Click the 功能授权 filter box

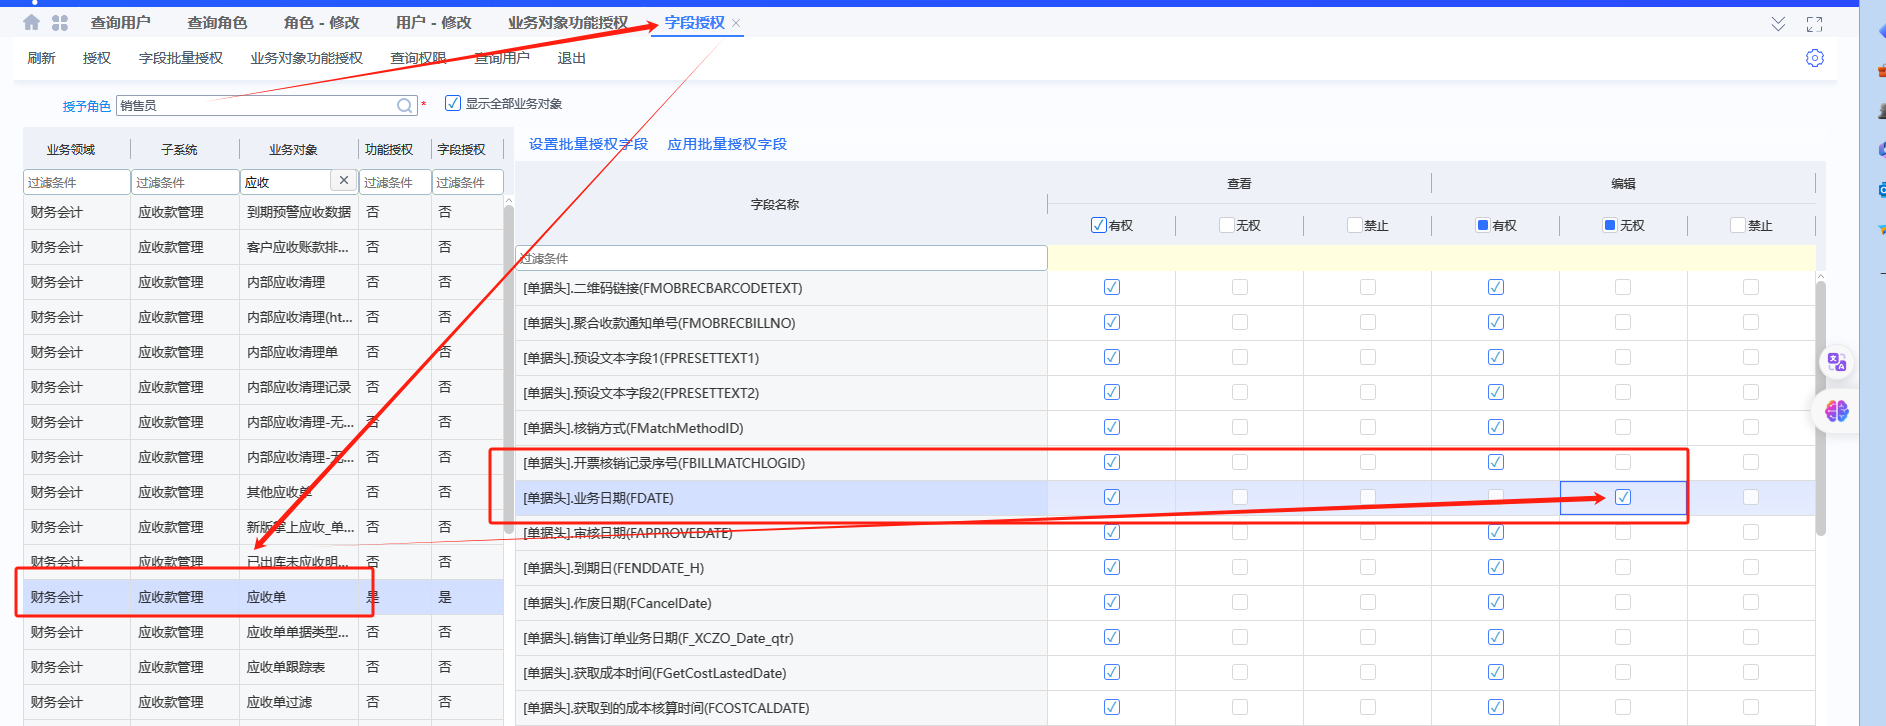point(394,182)
